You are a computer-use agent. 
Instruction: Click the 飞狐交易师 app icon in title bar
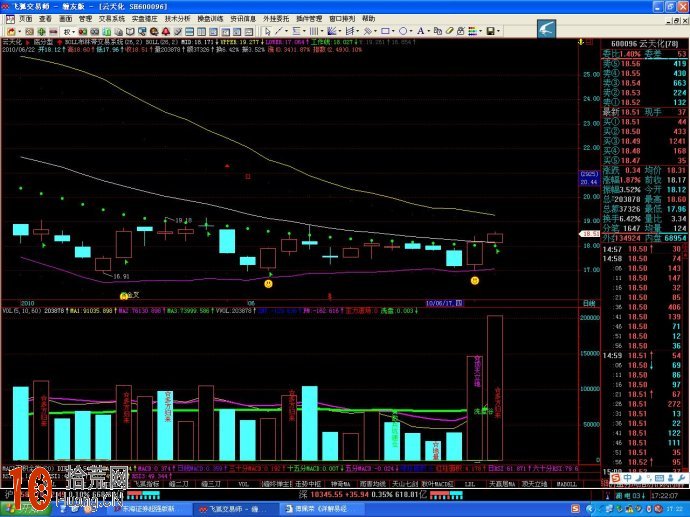tap(6, 5)
